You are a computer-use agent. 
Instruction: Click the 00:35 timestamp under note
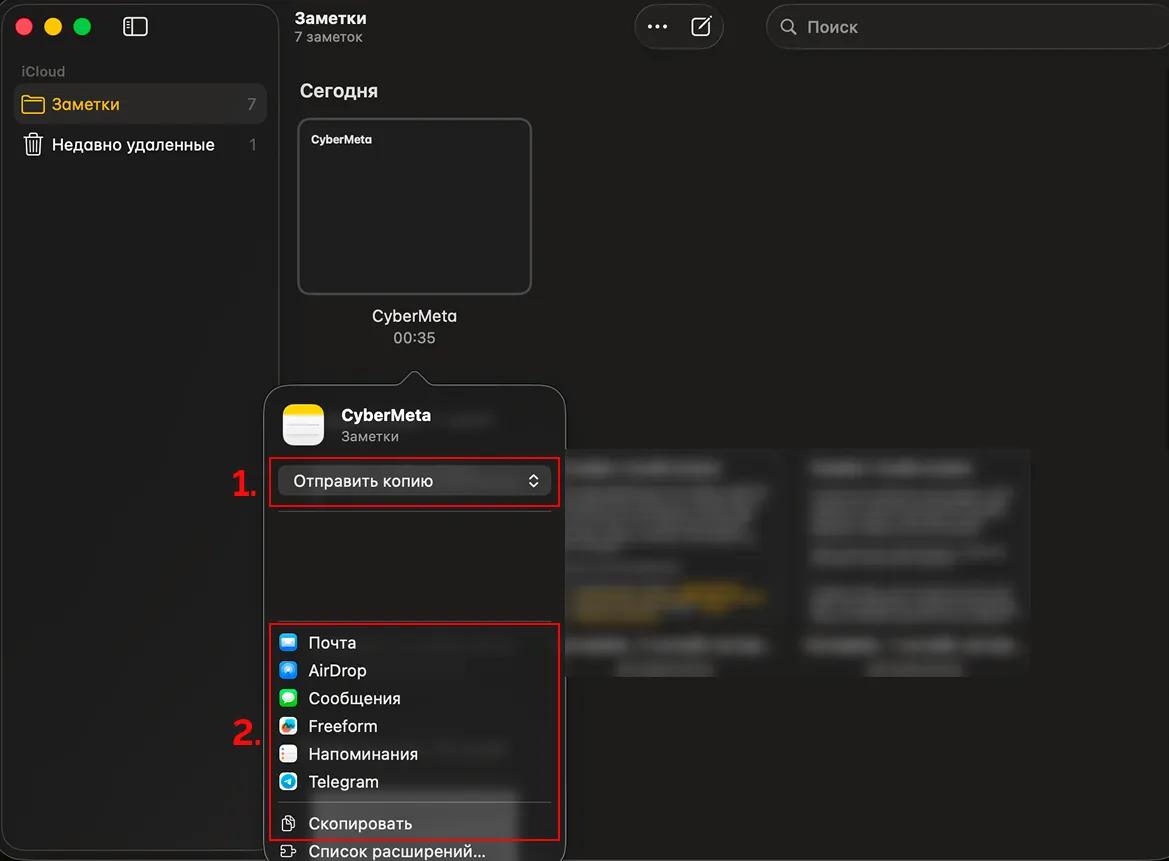click(x=415, y=338)
